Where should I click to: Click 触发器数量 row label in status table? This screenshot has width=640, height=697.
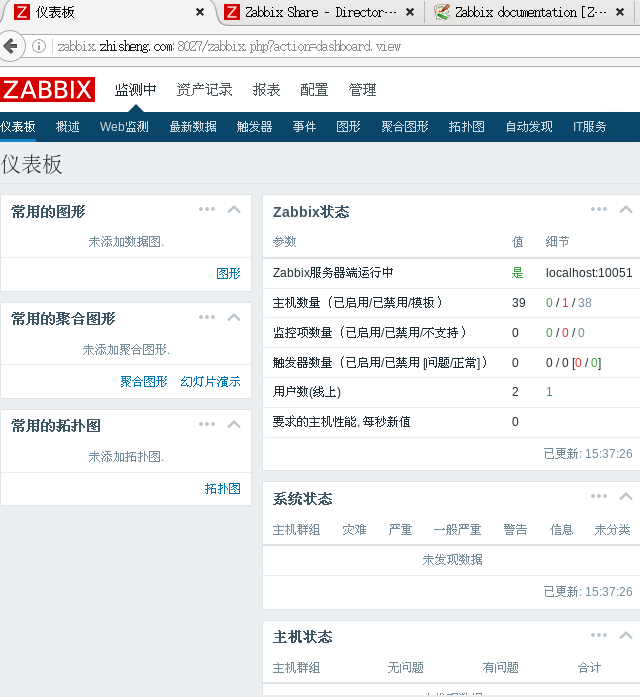[x=380, y=363]
